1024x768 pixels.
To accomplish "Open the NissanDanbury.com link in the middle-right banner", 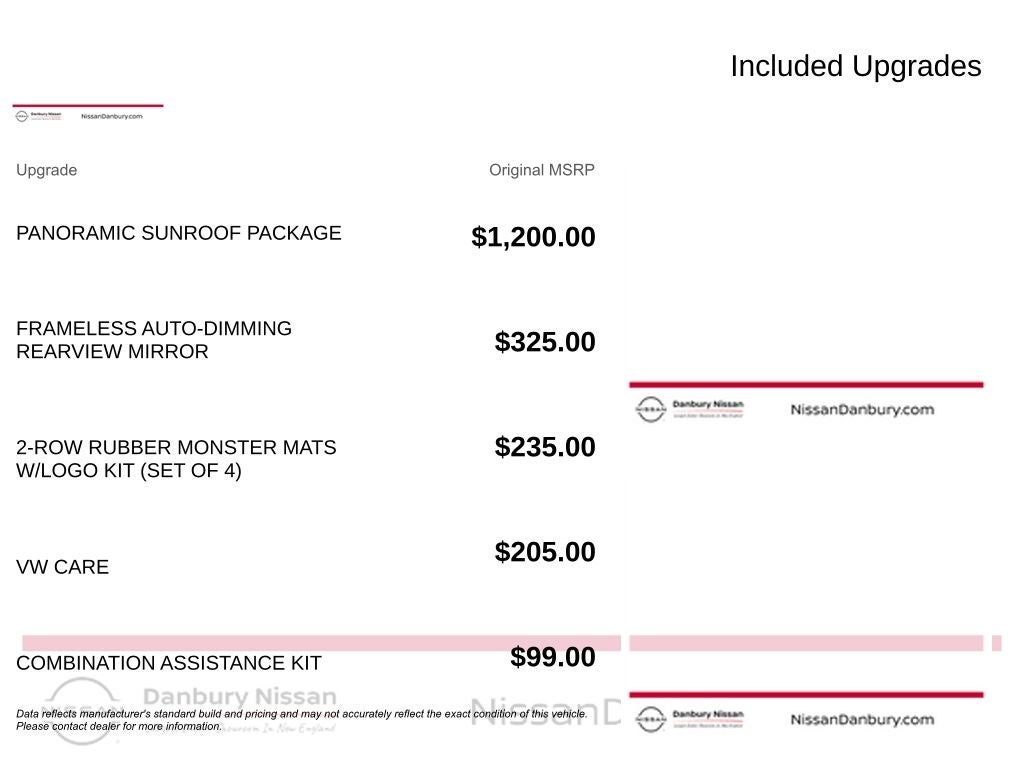I will (x=862, y=409).
